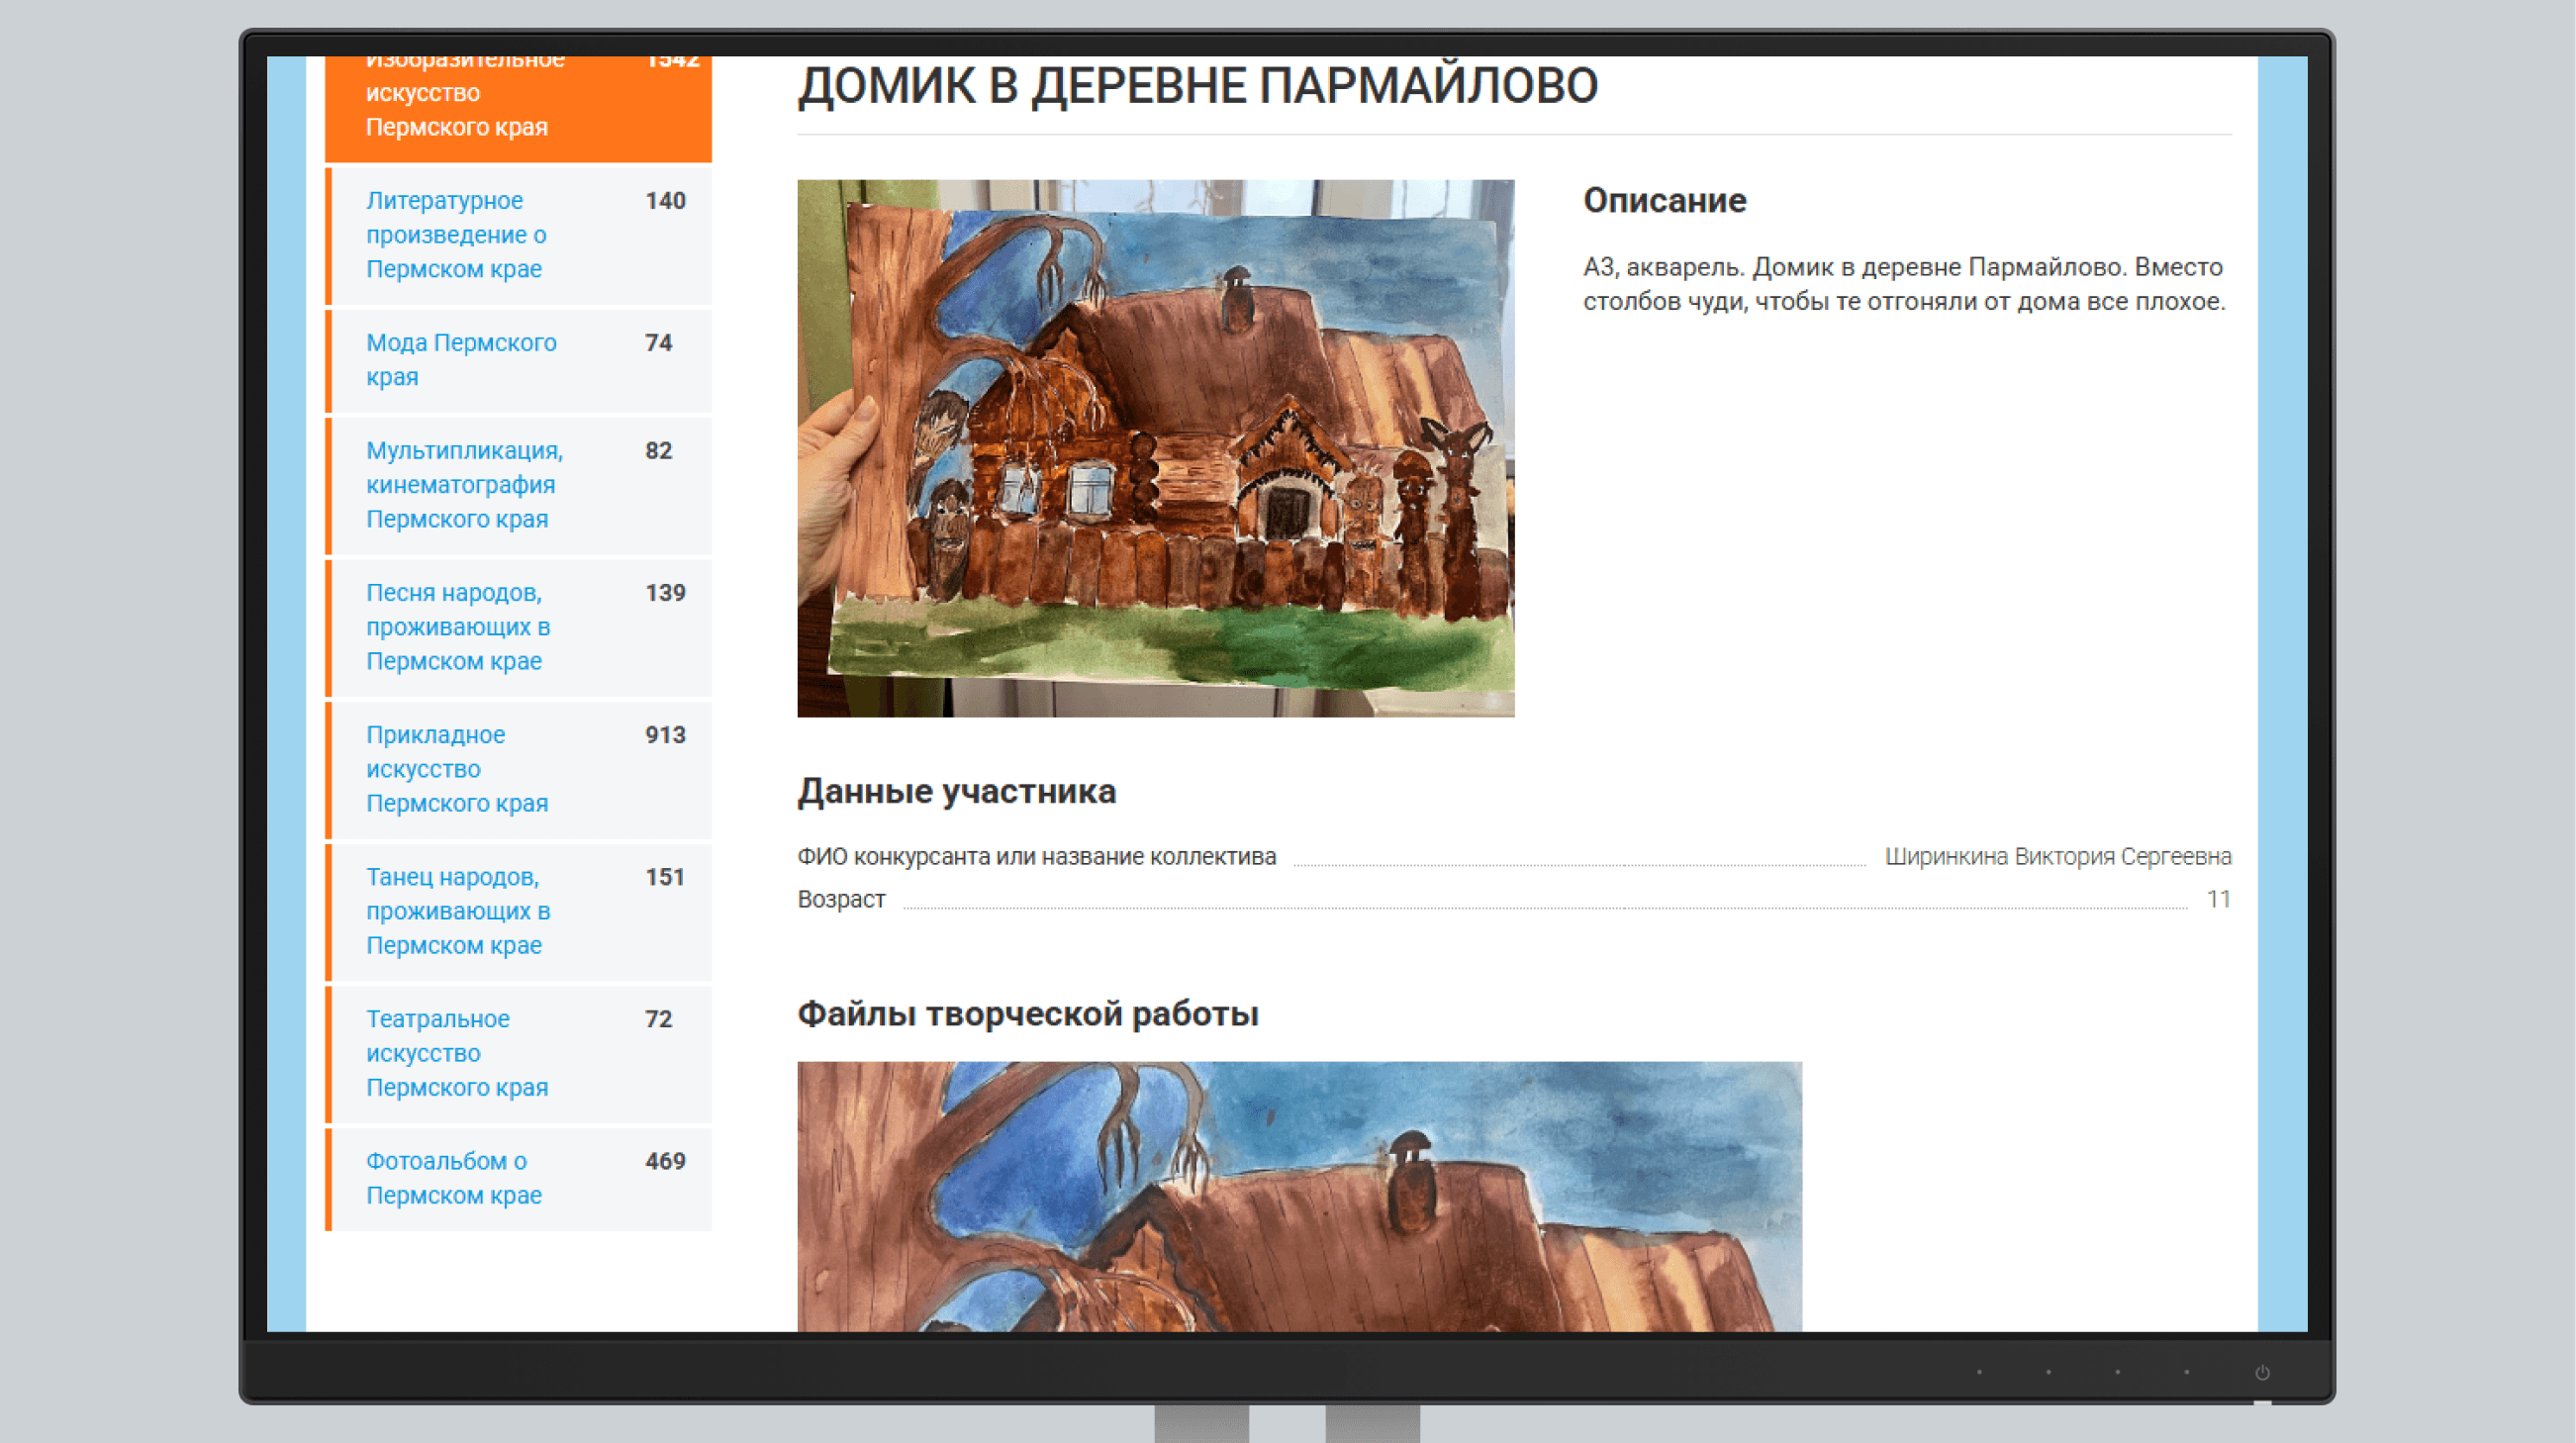The image size is (2576, 1443).
Task: Go to Песня народов category
Action: (458, 627)
